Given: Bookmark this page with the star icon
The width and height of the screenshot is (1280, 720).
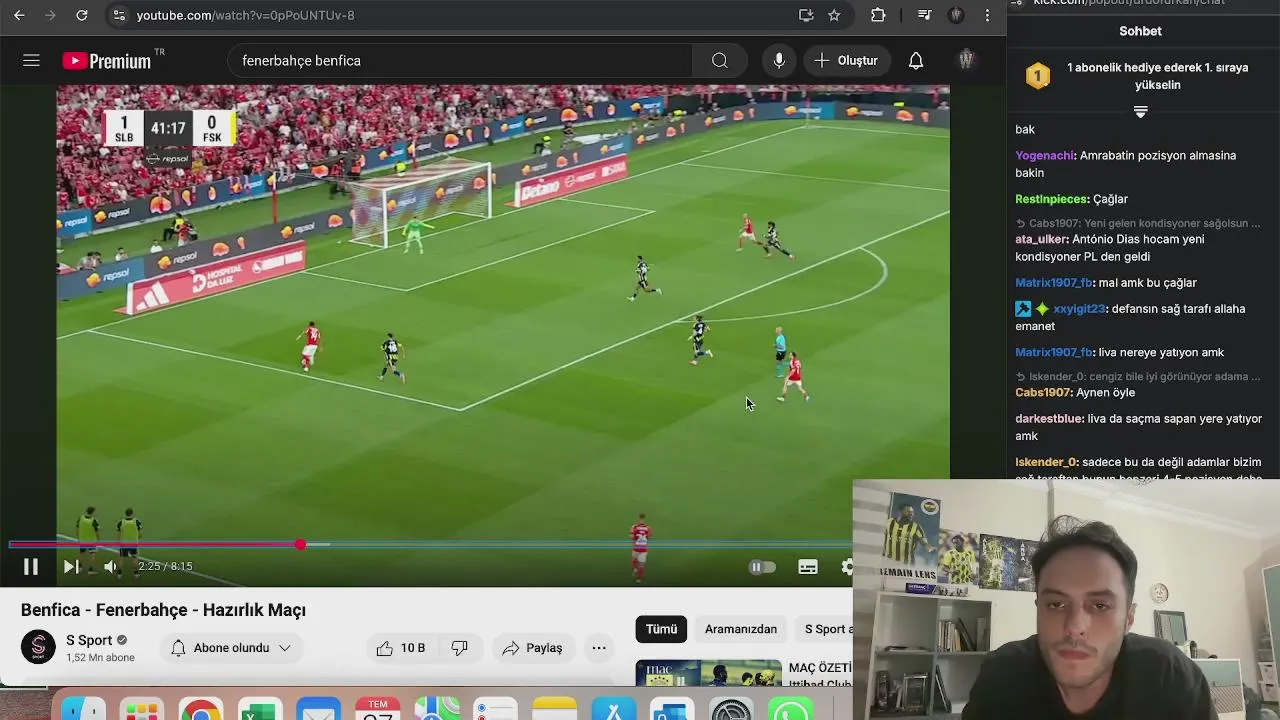Looking at the screenshot, I should [834, 15].
